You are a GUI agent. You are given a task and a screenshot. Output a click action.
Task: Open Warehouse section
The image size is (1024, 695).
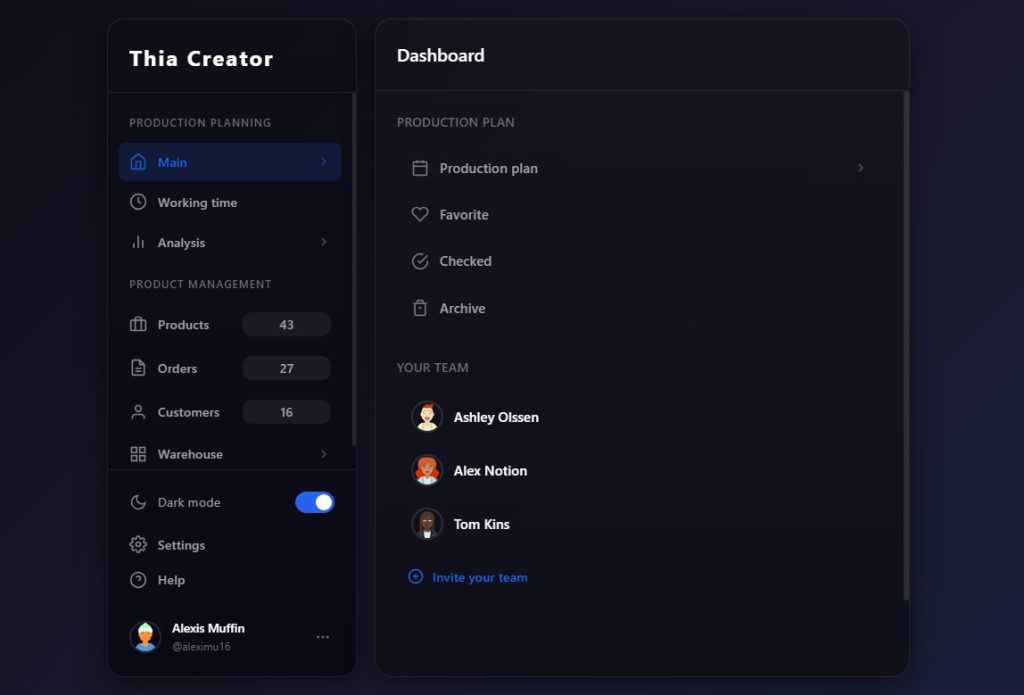coord(230,454)
